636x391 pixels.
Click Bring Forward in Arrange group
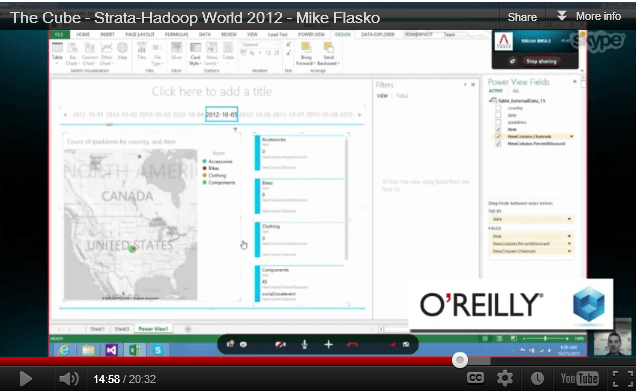[x=305, y=54]
